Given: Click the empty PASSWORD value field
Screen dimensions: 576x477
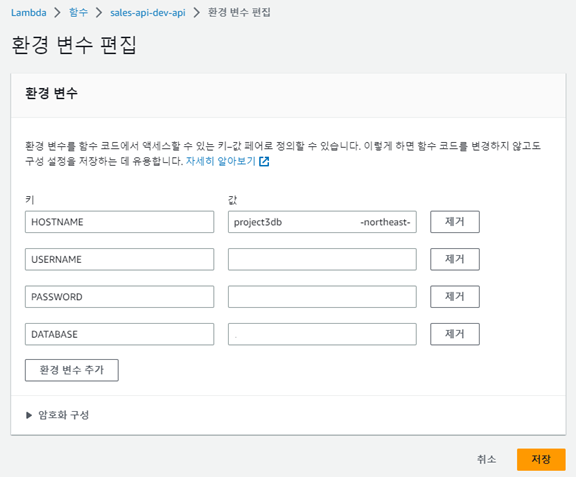Looking at the screenshot, I should (x=322, y=297).
